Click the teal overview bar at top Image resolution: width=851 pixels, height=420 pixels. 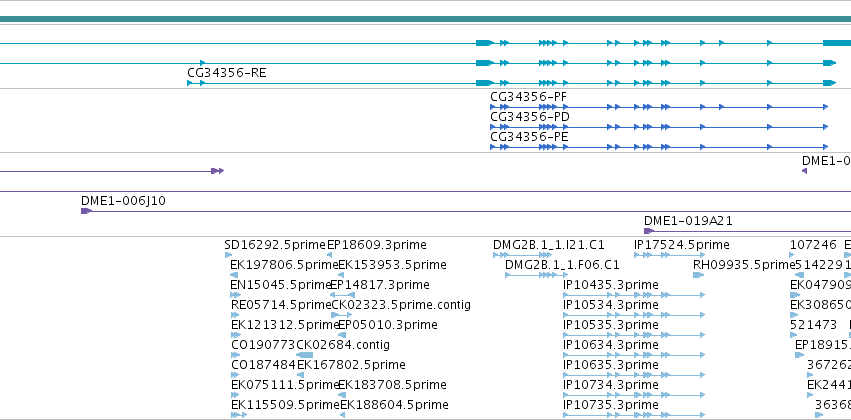[x=426, y=19]
